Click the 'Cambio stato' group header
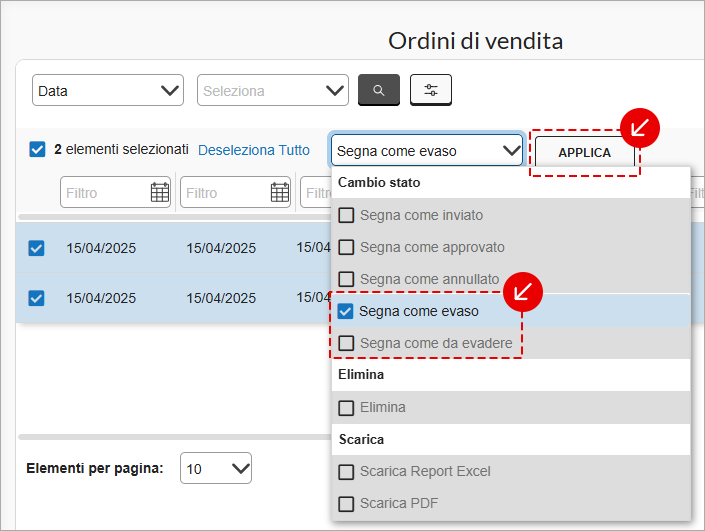 point(379,182)
